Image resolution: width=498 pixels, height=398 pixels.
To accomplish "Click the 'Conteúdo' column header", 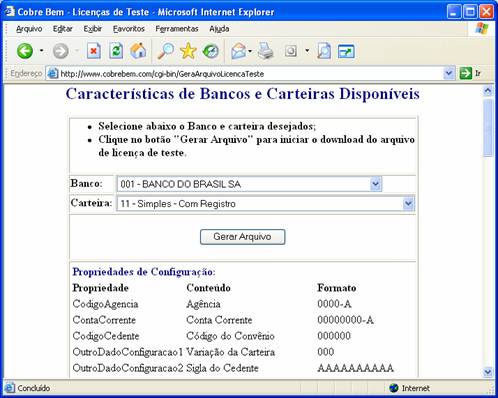I will pos(208,288).
